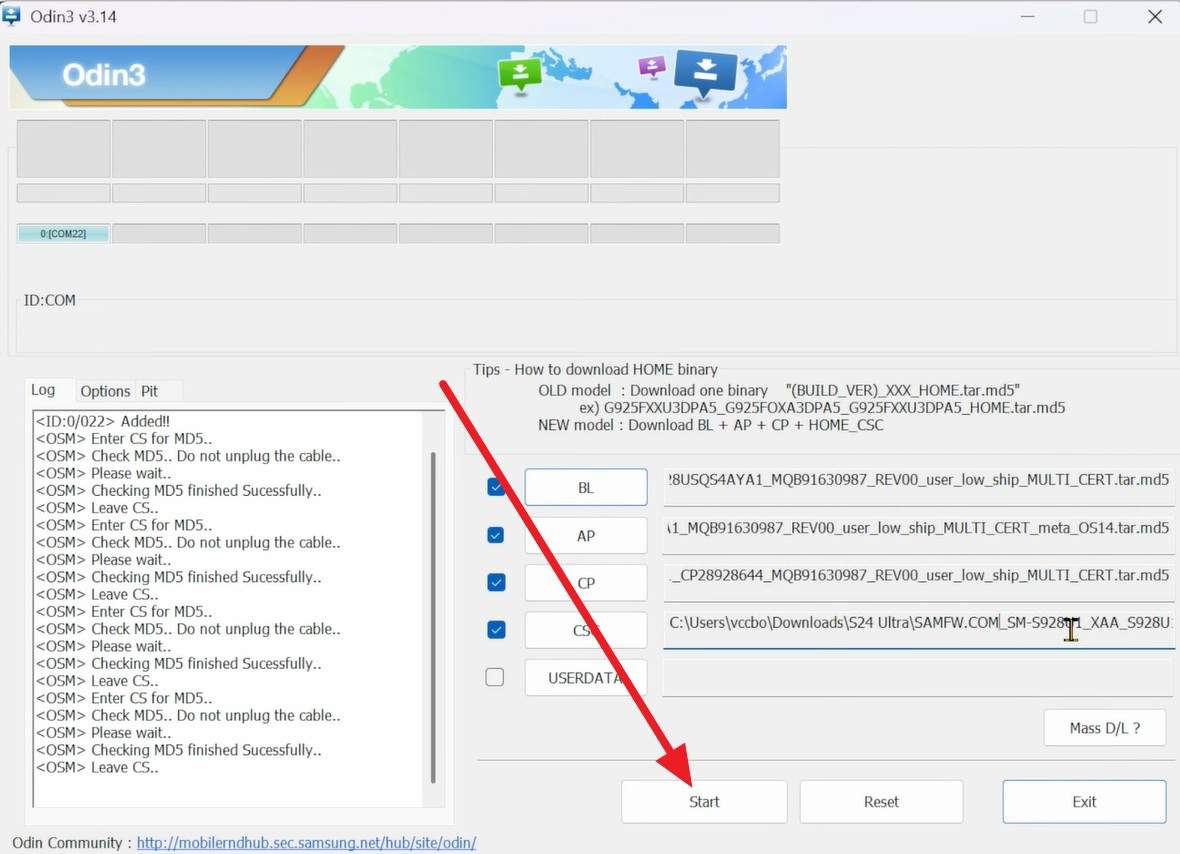Image resolution: width=1180 pixels, height=854 pixels.
Task: Uncheck the AP checkbox
Action: click(x=496, y=535)
